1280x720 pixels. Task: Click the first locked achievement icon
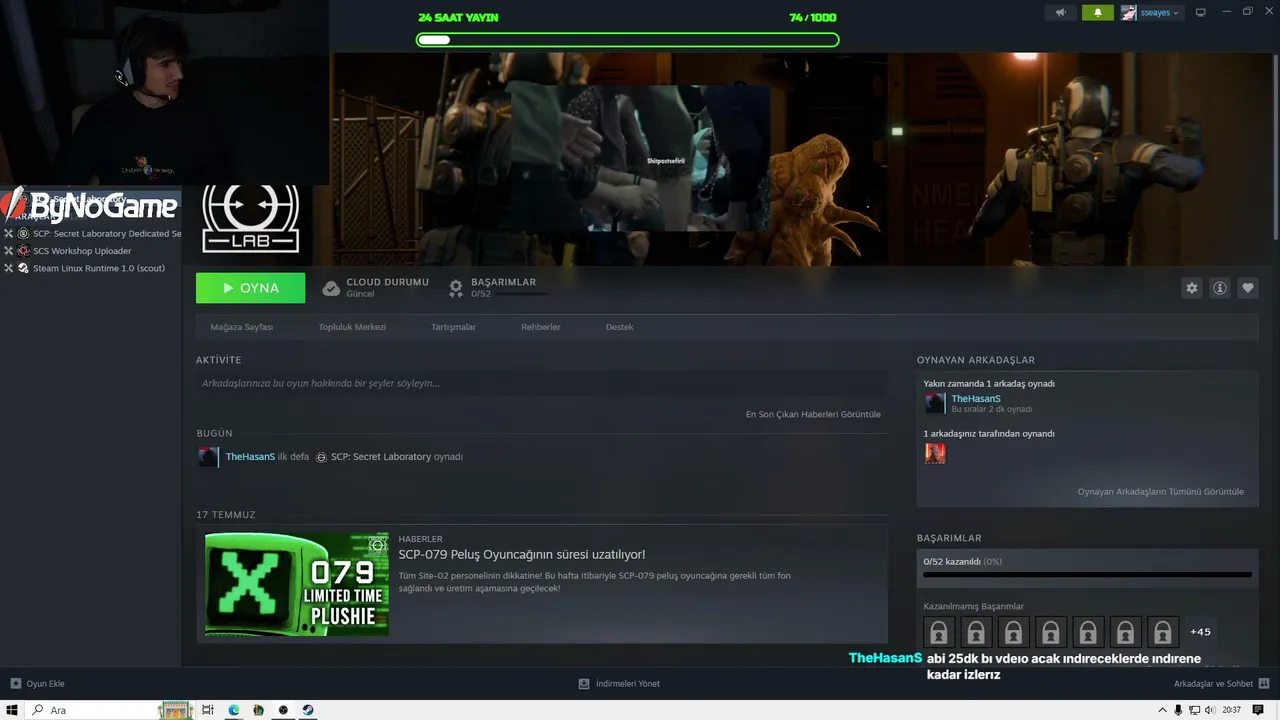click(938, 632)
